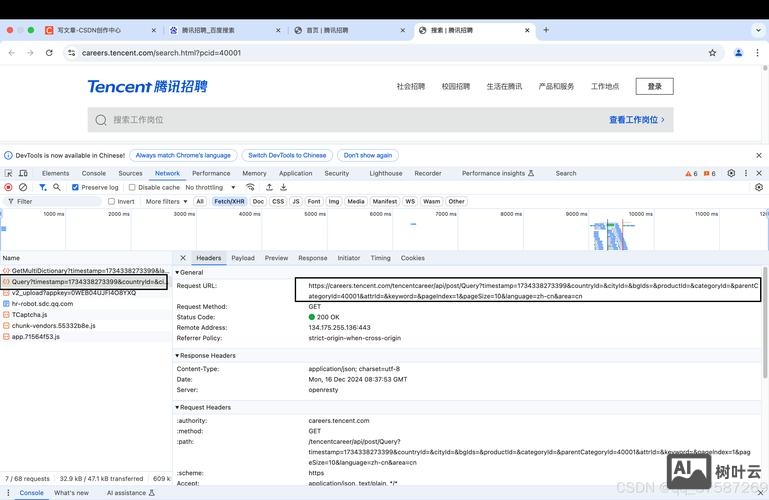Toggle the Img request filter

[x=334, y=201]
